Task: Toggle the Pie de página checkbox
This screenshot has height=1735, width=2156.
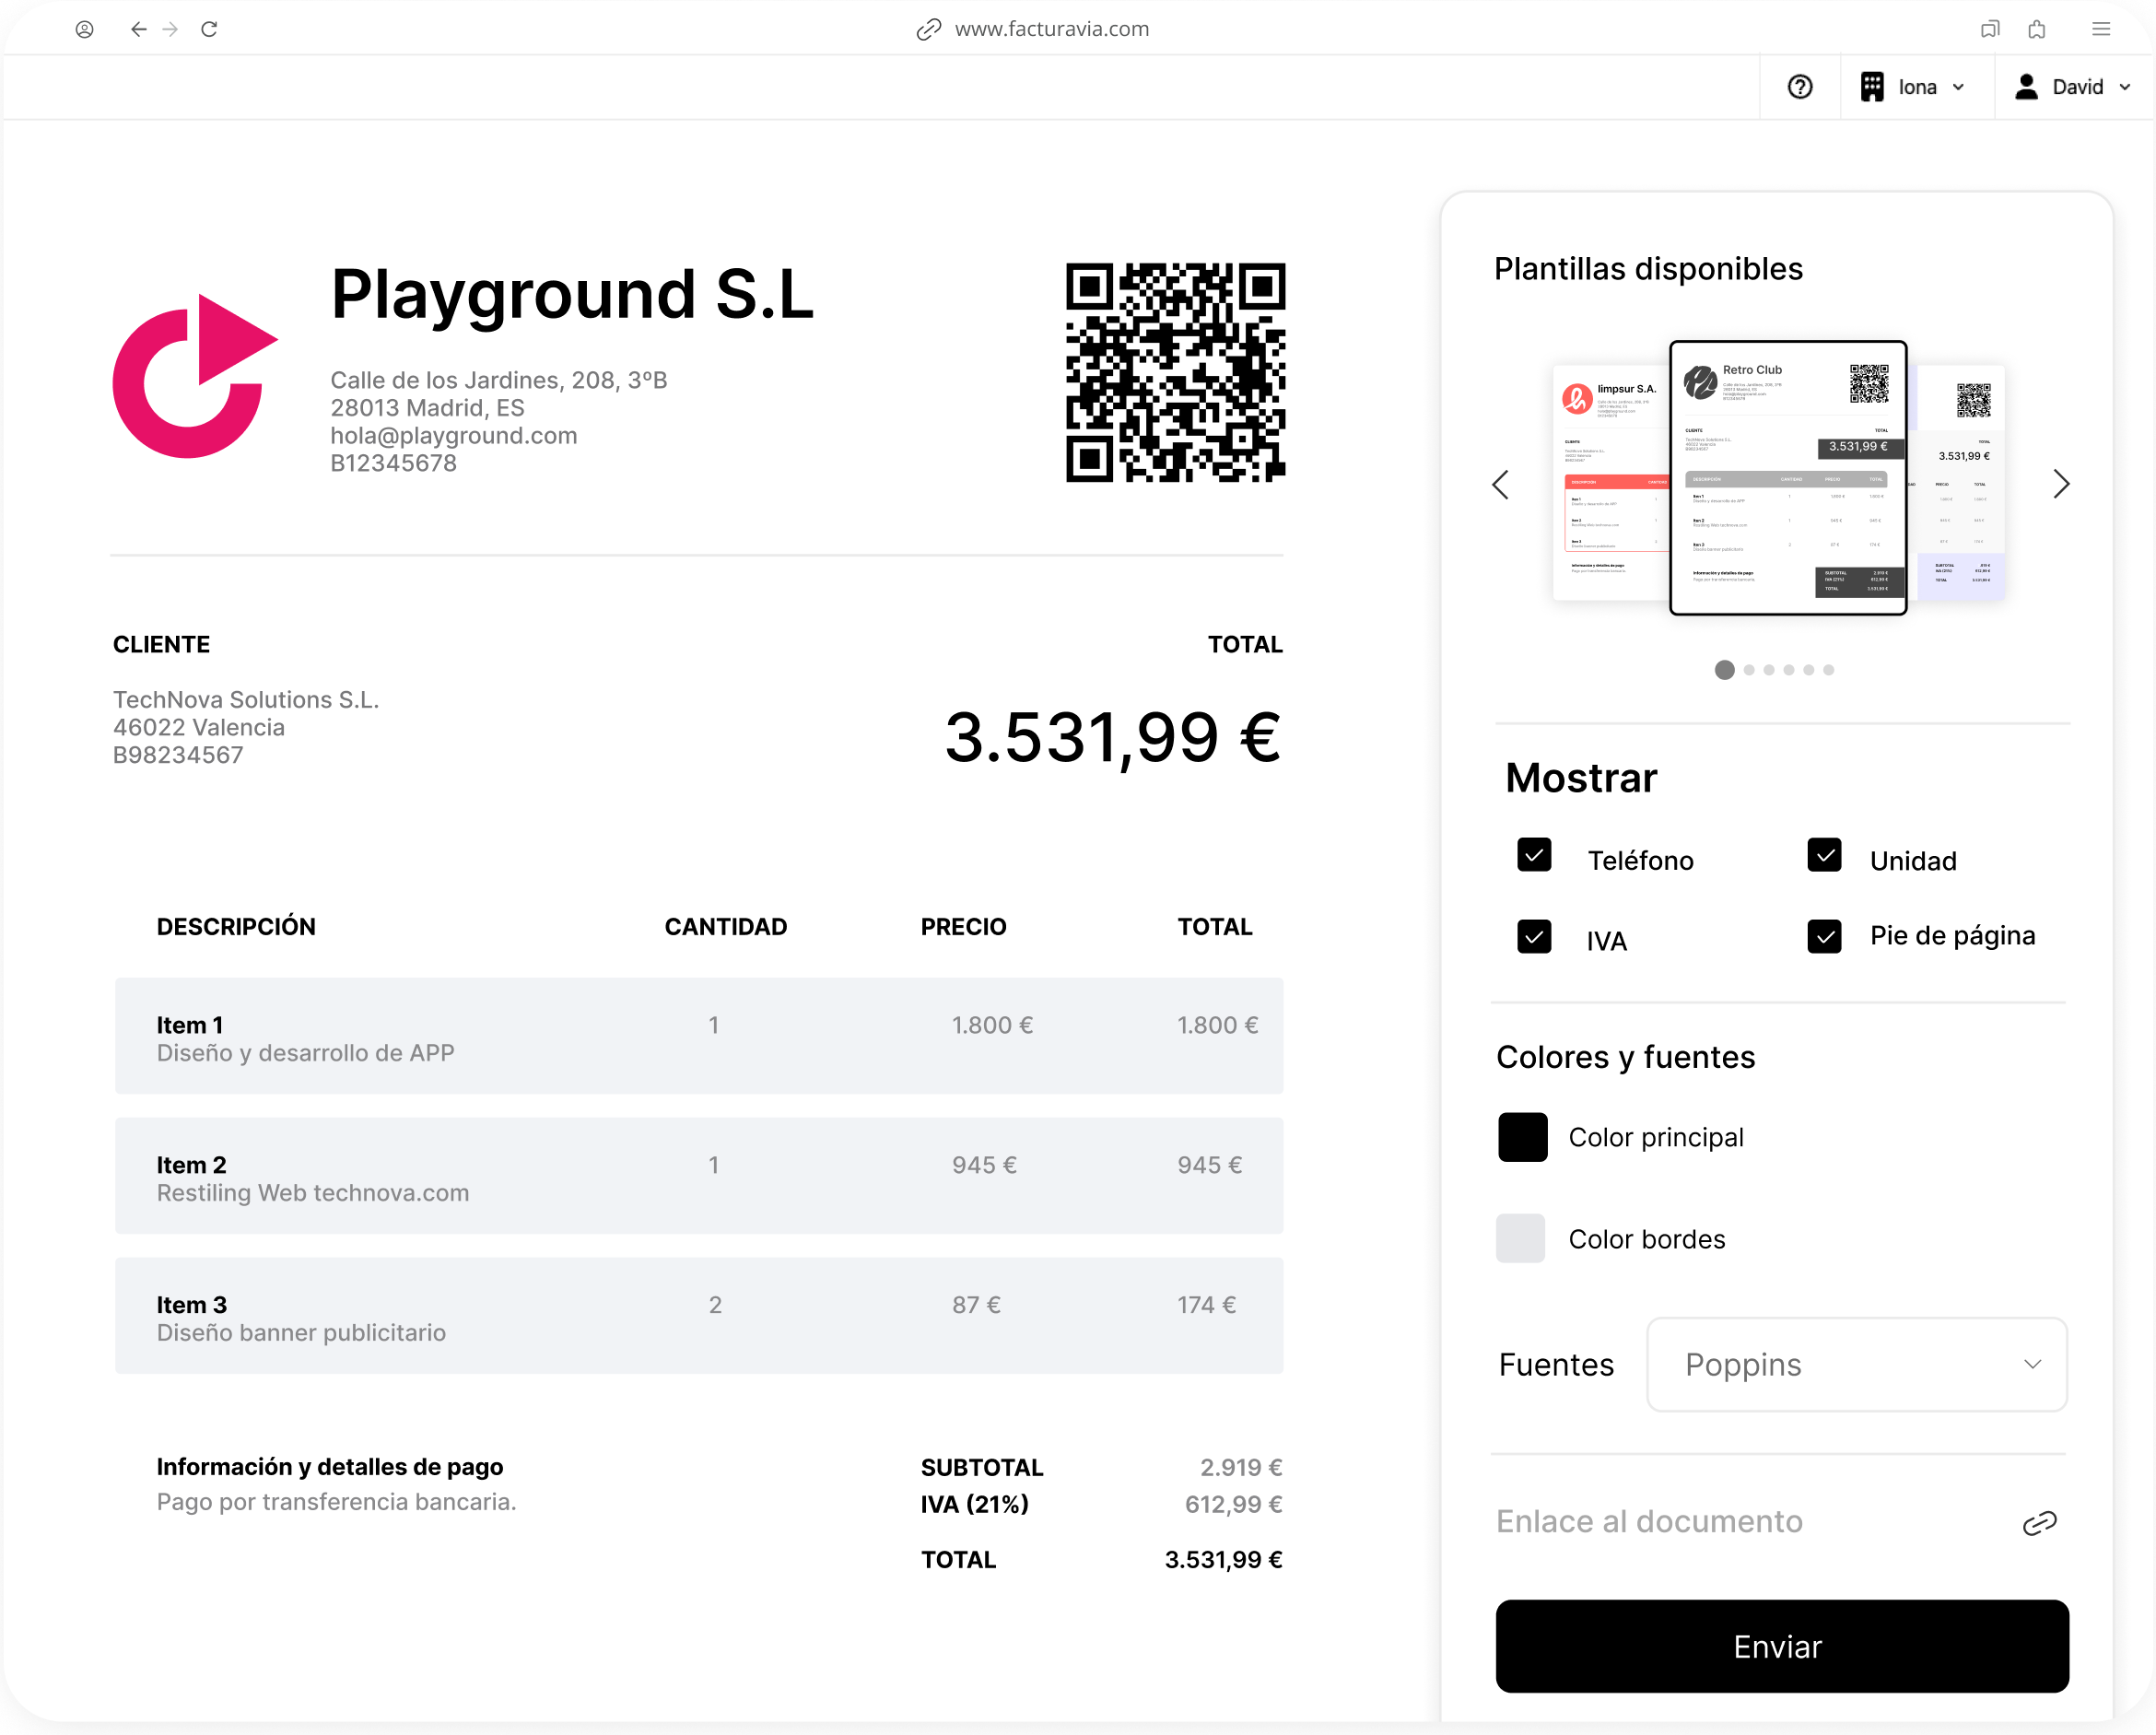Action: [1825, 936]
